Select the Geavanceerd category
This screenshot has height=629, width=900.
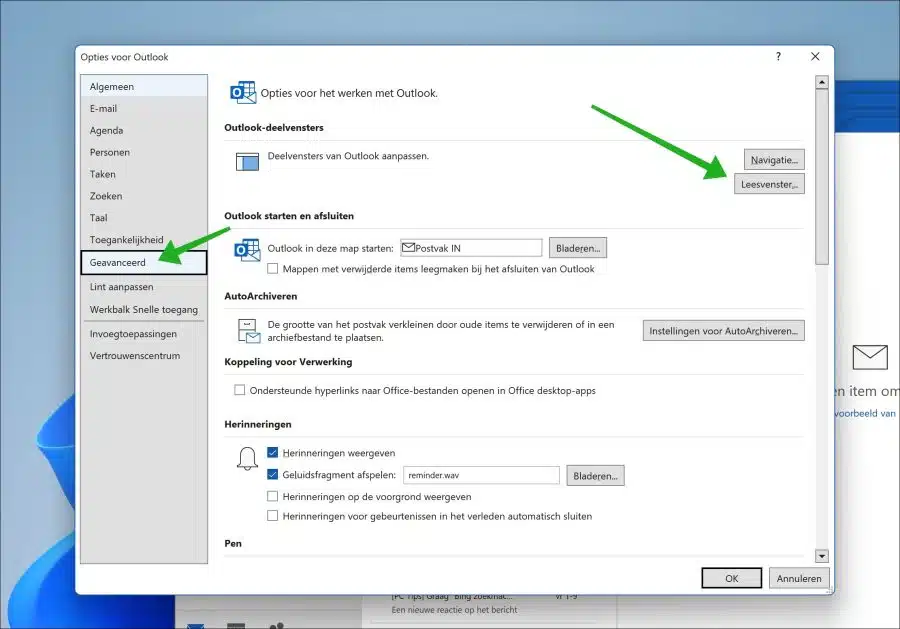pos(144,262)
